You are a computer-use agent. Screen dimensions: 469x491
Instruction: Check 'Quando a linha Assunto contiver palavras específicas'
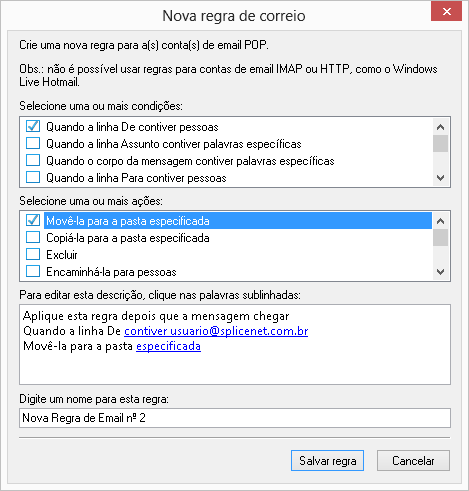point(33,143)
